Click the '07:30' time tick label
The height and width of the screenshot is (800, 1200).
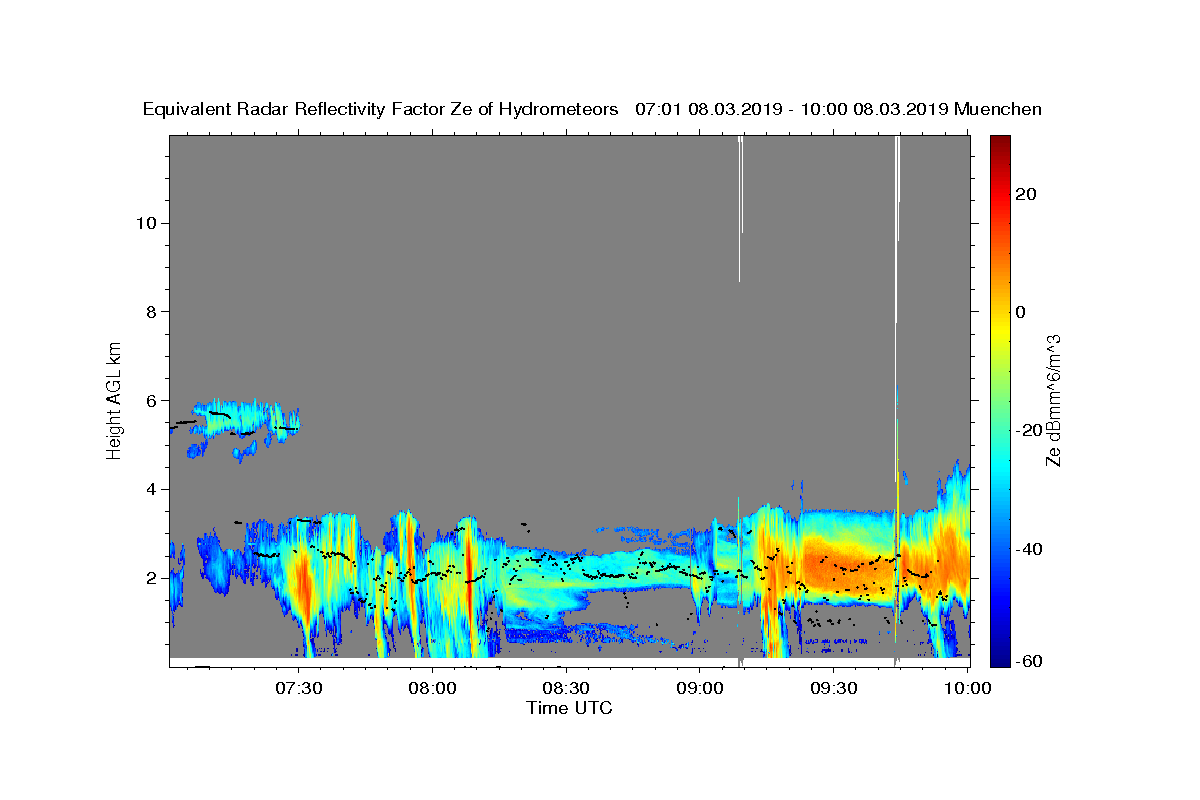tap(299, 689)
